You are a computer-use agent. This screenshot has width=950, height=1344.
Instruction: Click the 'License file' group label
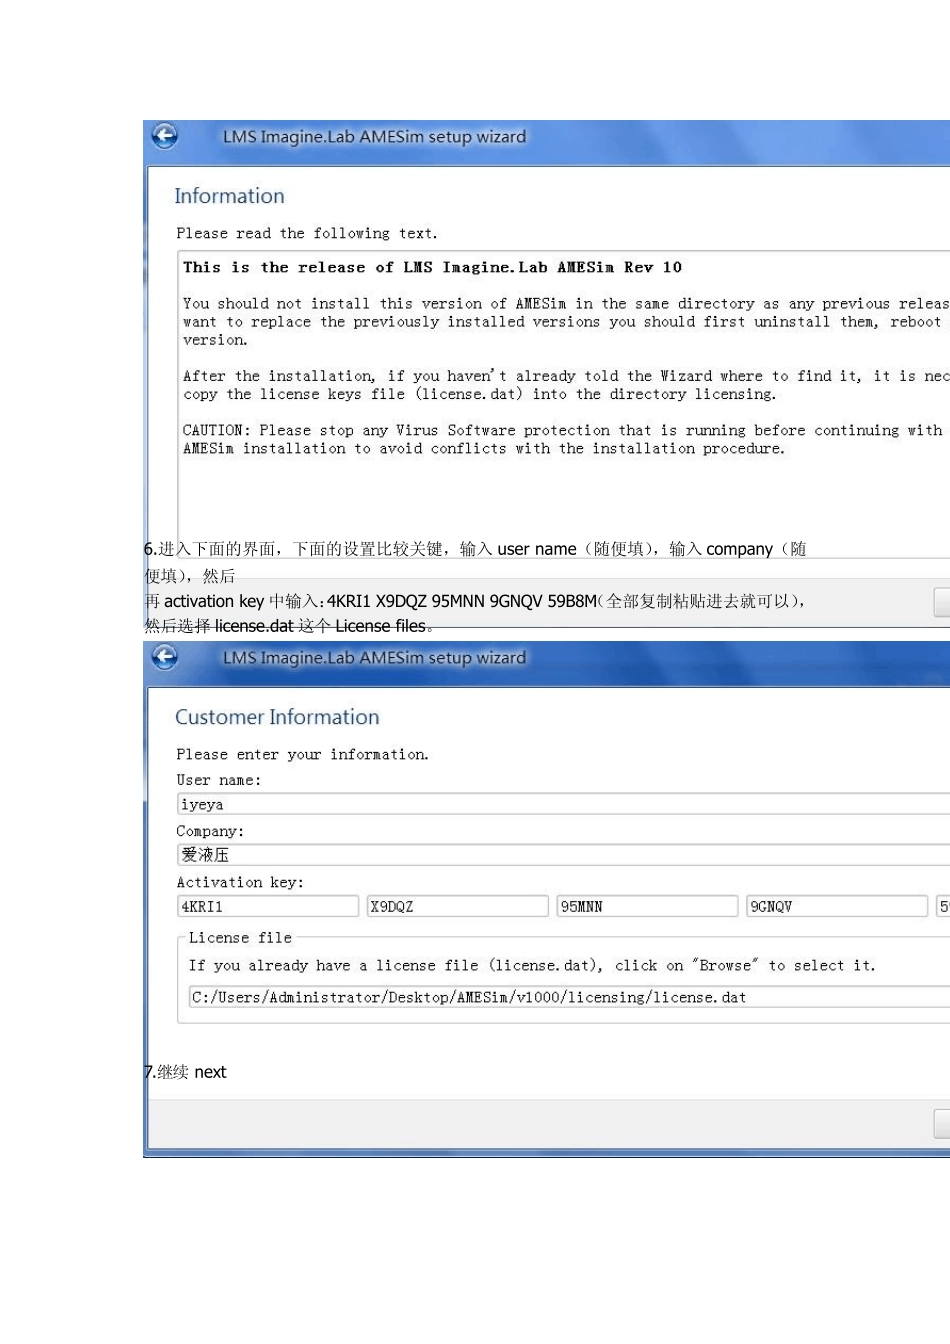240,937
